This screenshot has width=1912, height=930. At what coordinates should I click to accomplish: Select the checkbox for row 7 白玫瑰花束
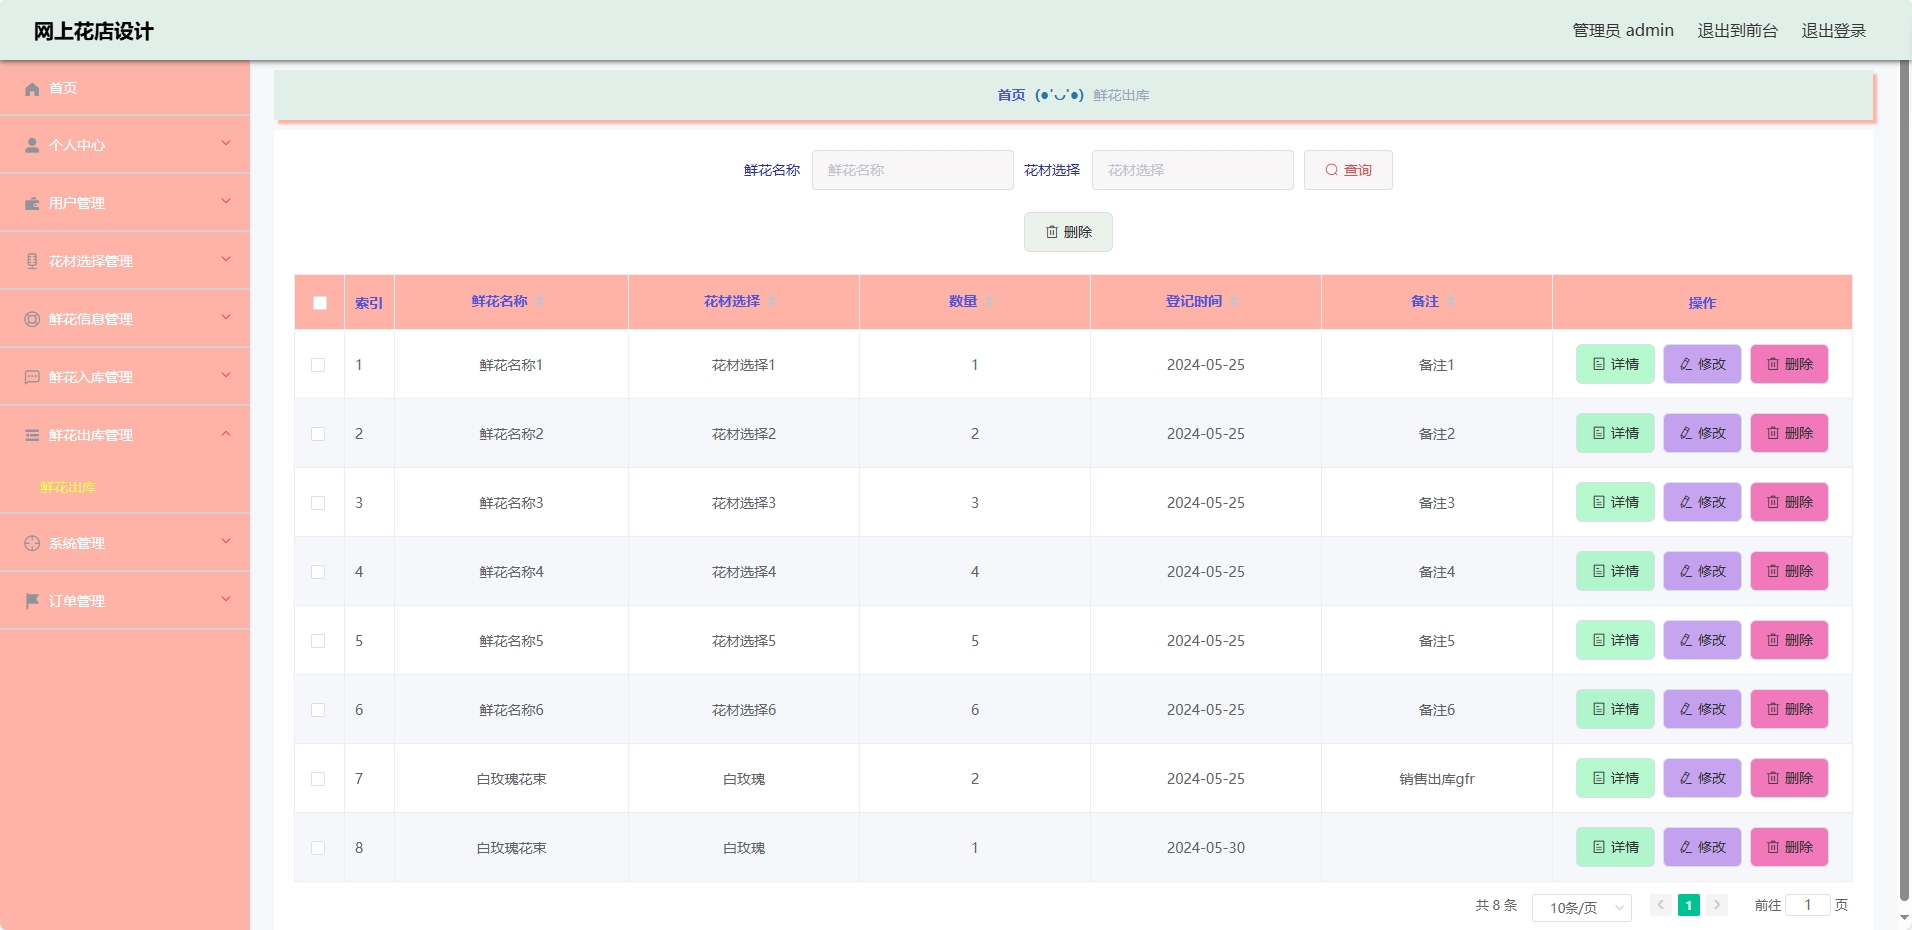[318, 779]
